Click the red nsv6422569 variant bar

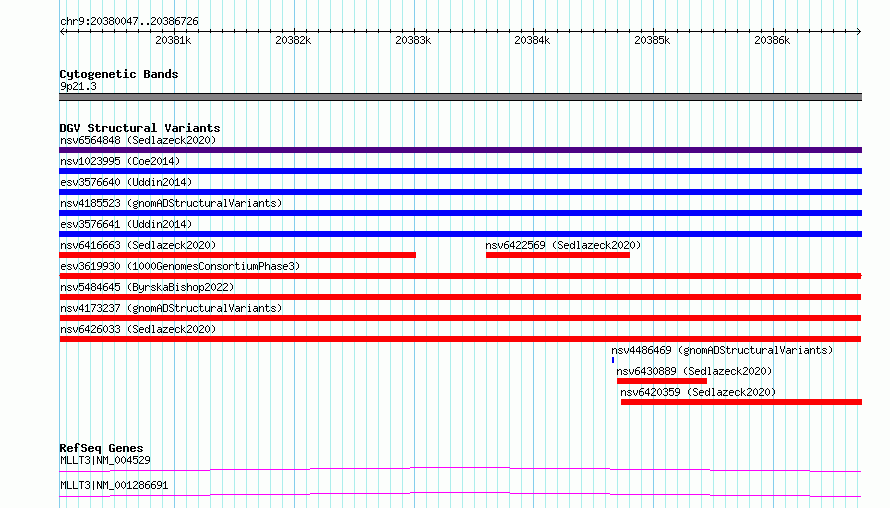click(558, 255)
